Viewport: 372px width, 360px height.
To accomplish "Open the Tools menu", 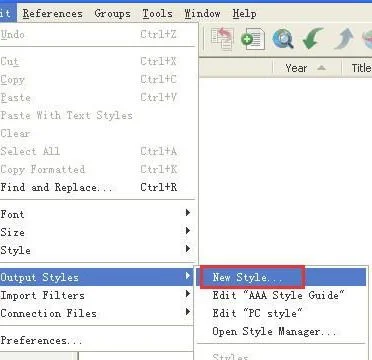I will (157, 14).
